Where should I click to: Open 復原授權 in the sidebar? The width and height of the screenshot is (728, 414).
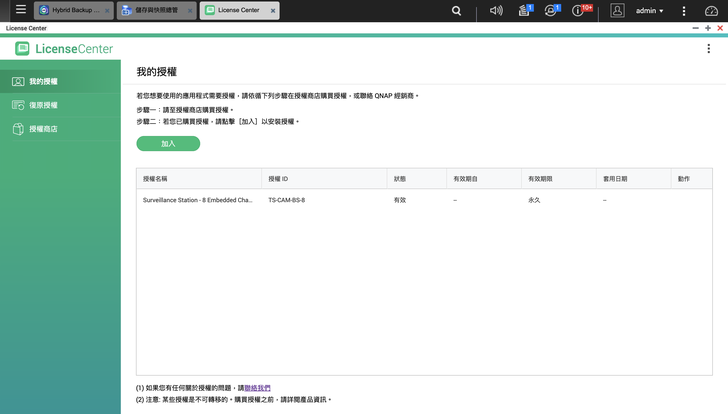coord(43,105)
